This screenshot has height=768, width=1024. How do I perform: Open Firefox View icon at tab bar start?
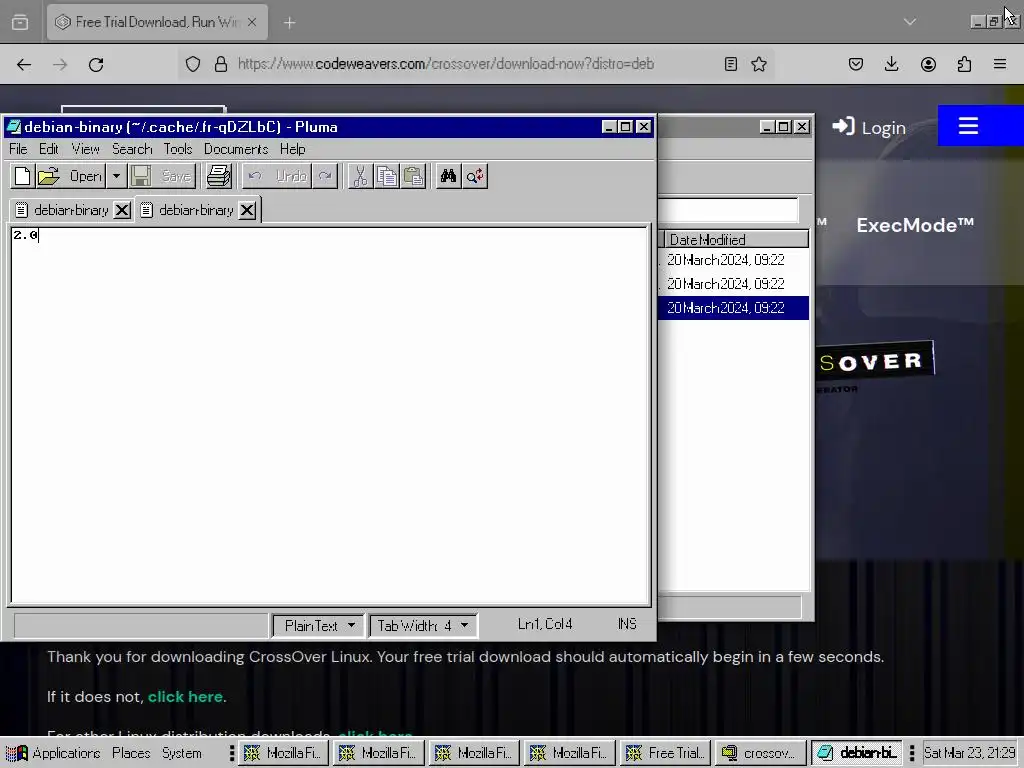click(x=20, y=22)
